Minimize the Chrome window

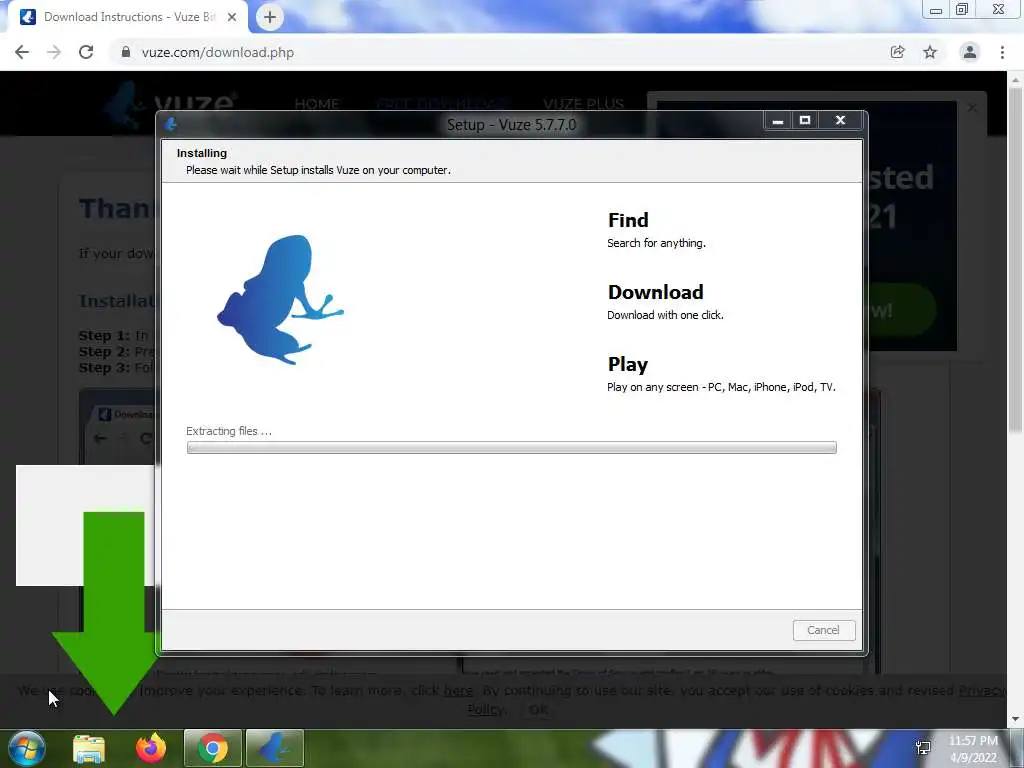(x=936, y=10)
